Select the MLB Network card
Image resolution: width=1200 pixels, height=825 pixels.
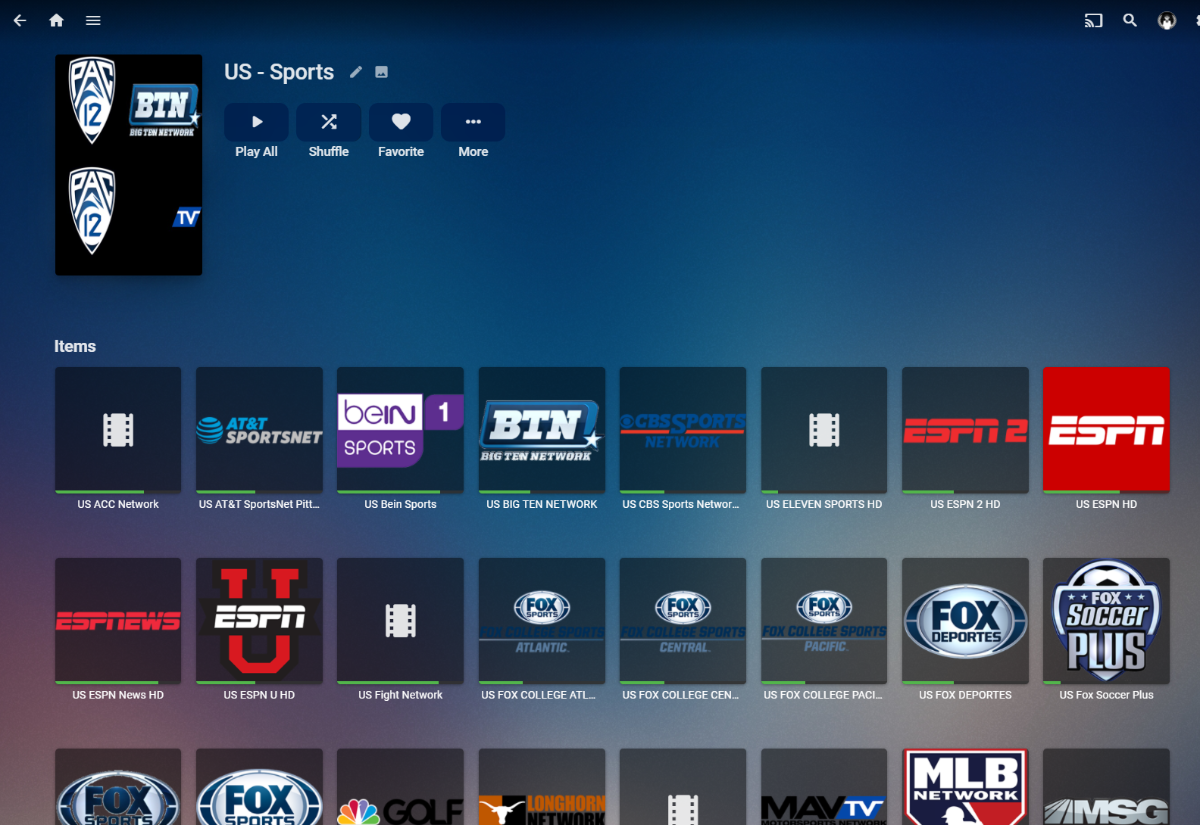[965, 787]
